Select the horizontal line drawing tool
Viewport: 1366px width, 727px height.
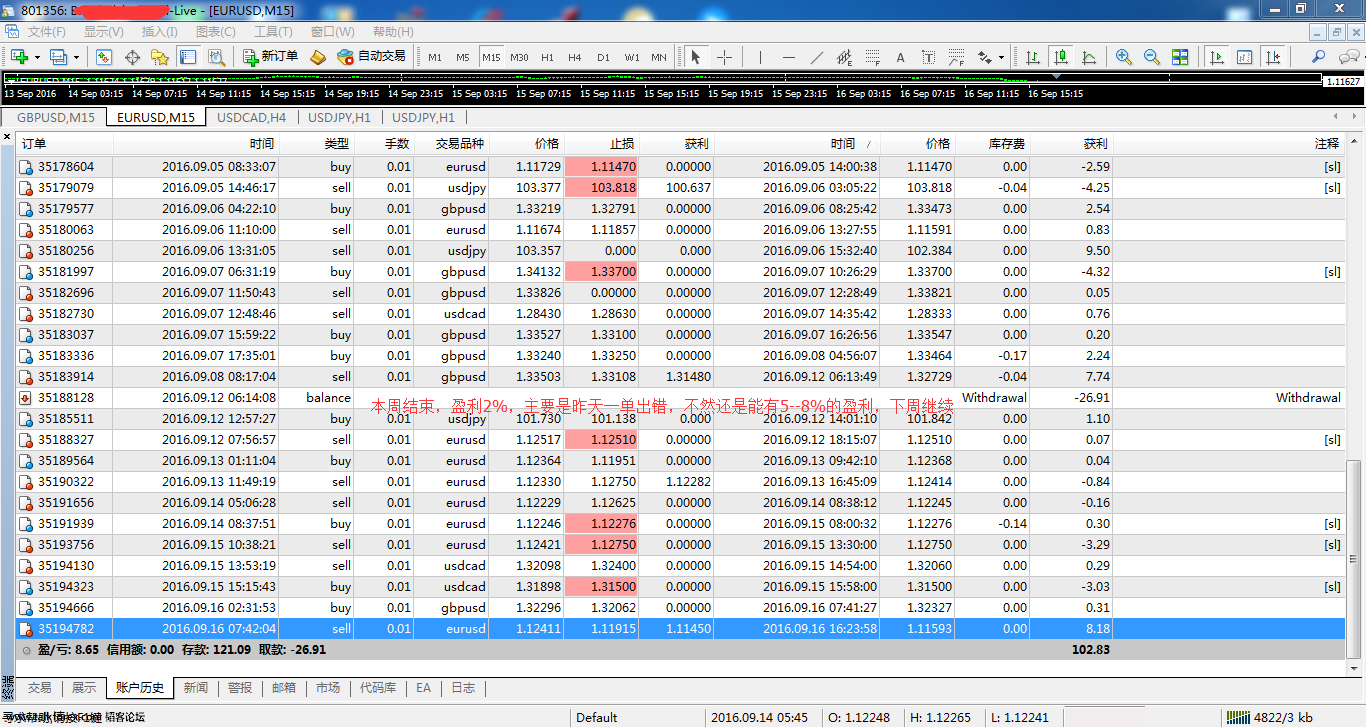click(788, 57)
